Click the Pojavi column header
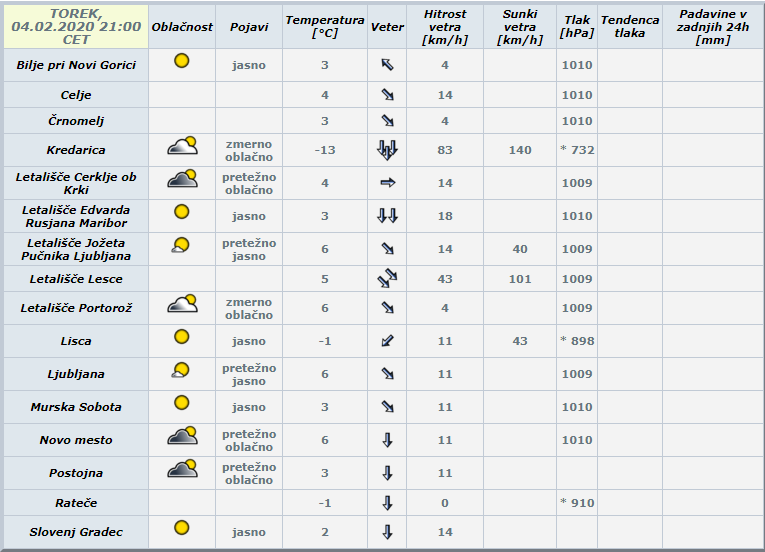 point(249,27)
